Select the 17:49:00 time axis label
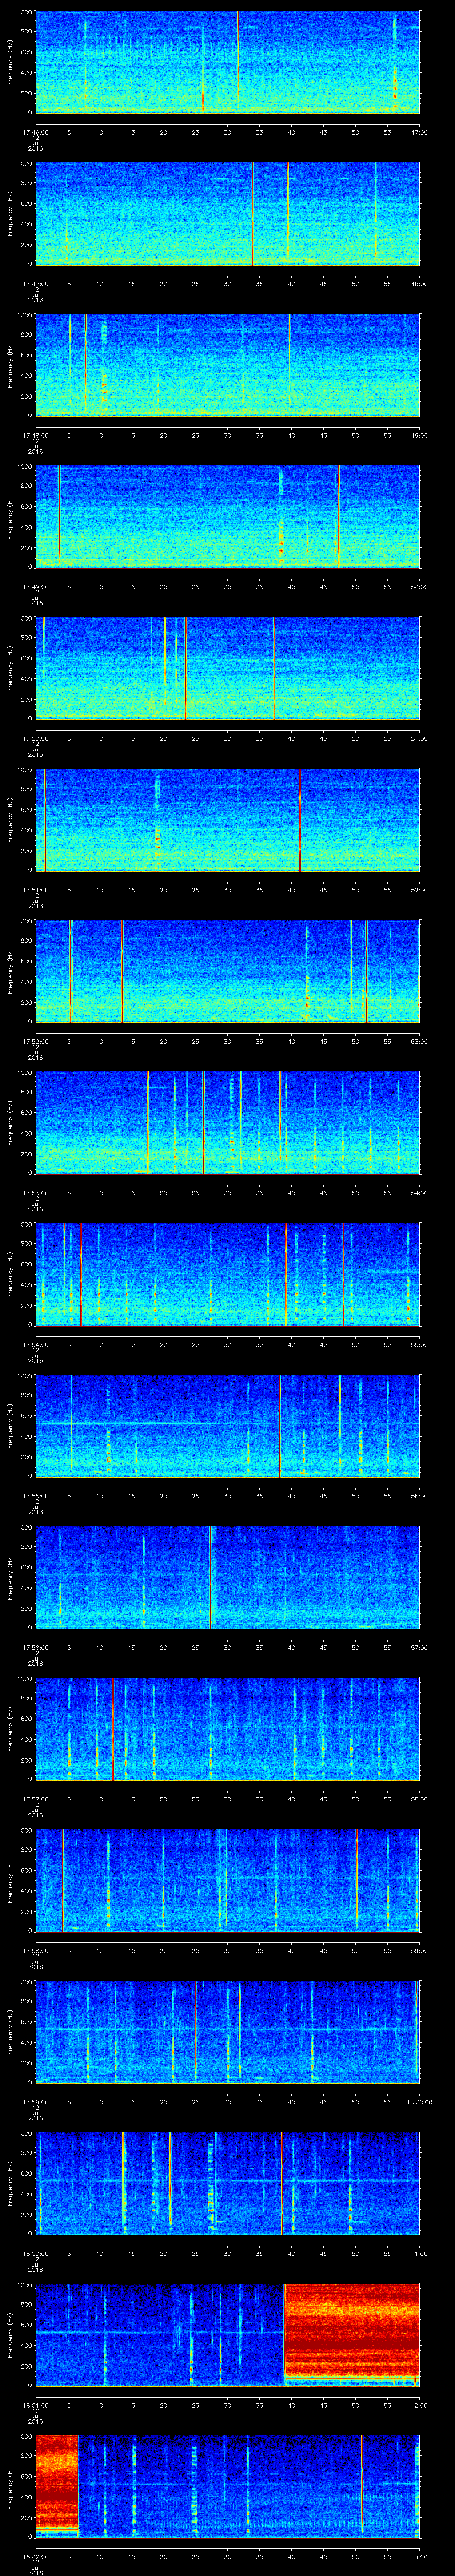Viewport: 455px width, 2576px height. (x=35, y=586)
